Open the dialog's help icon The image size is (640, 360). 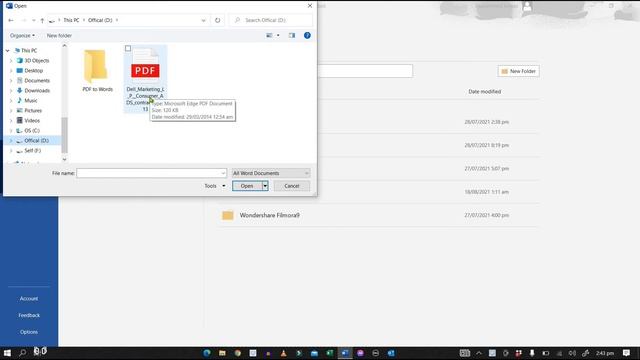307,36
